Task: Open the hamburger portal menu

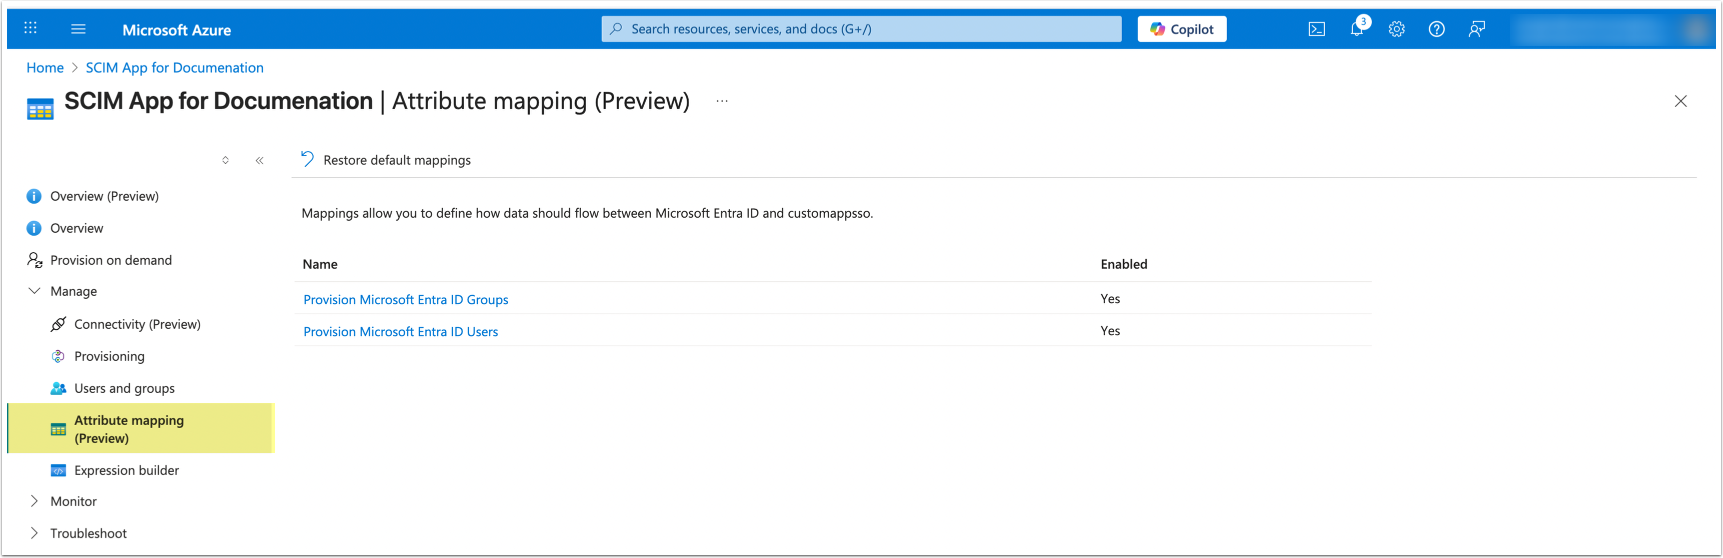Action: tap(78, 29)
